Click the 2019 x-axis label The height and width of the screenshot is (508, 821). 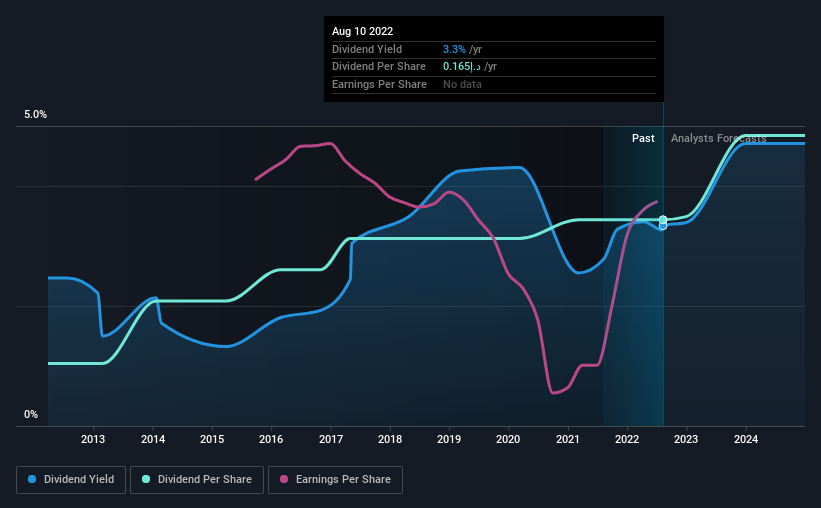tap(449, 439)
